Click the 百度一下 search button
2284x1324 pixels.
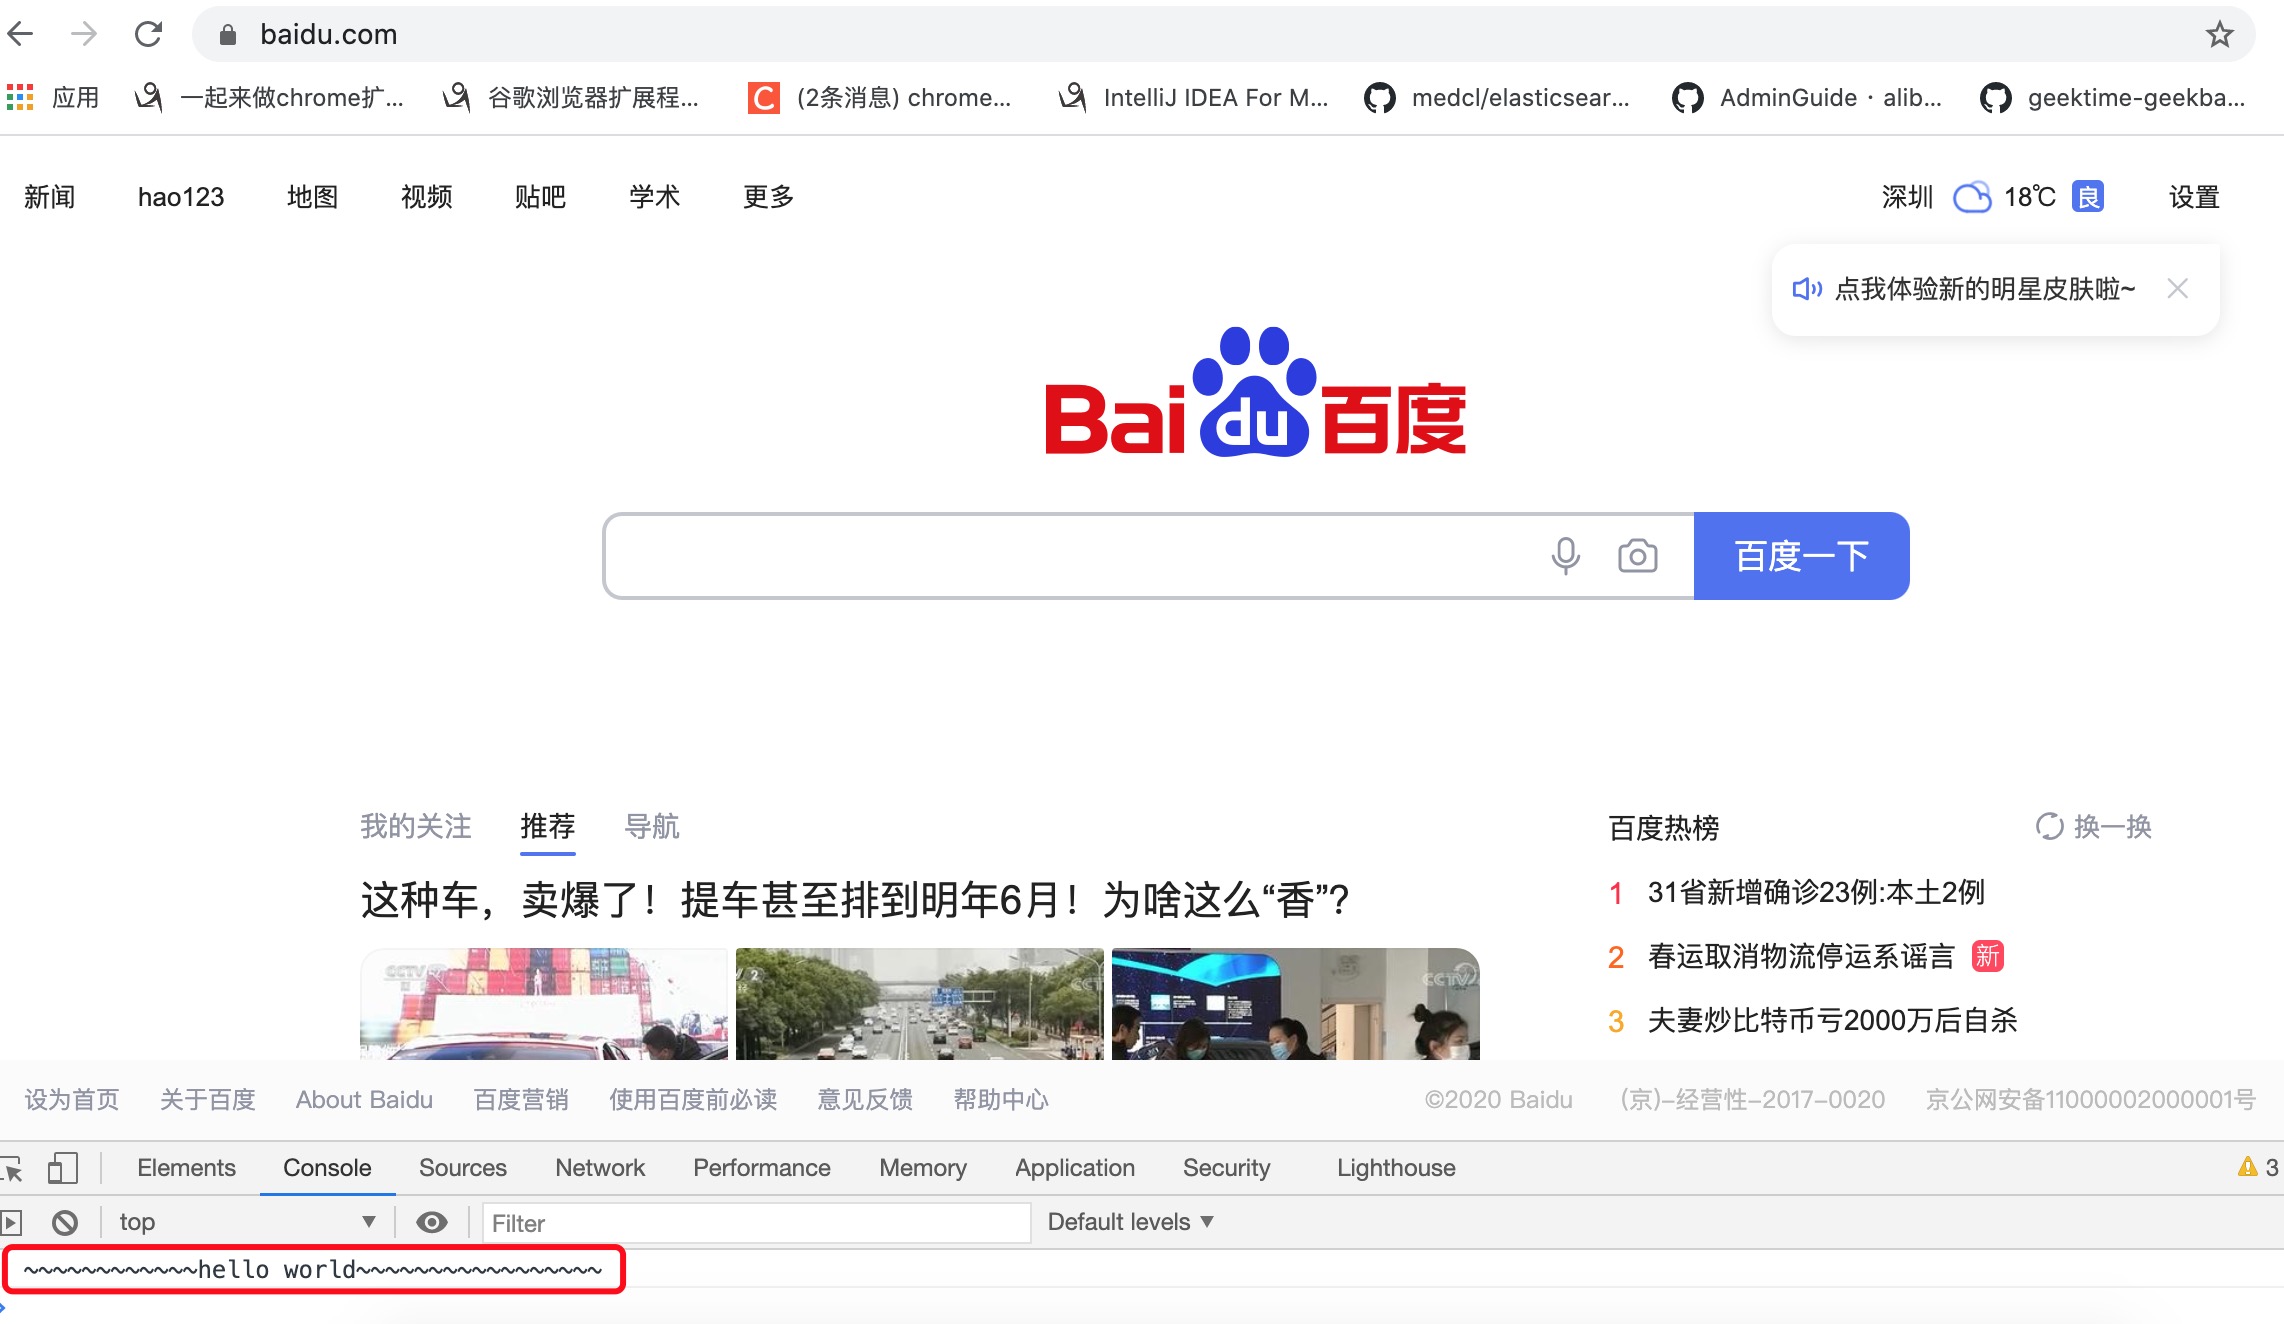pyautogui.click(x=1802, y=555)
